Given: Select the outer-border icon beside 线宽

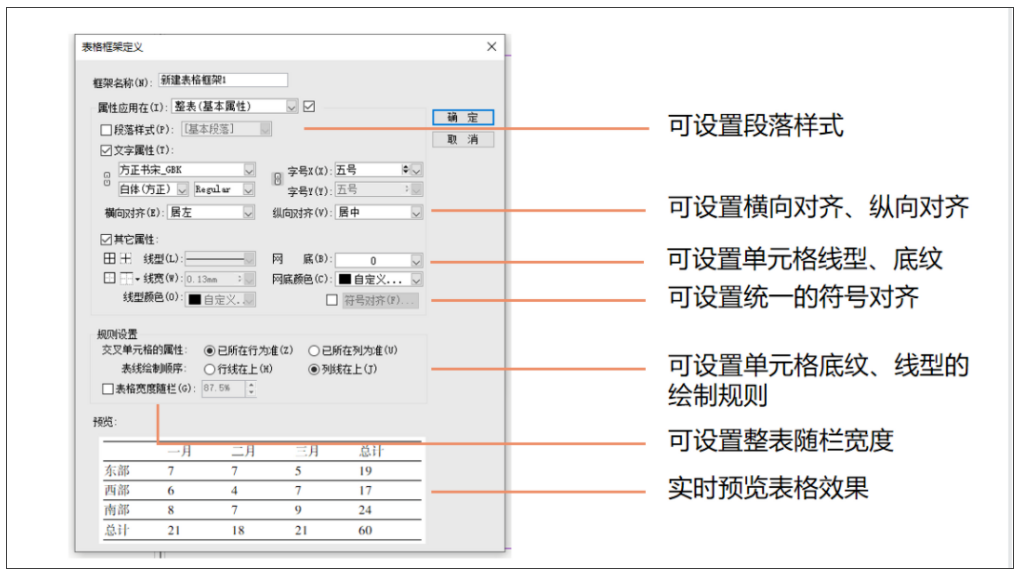Looking at the screenshot, I should 110,279.
